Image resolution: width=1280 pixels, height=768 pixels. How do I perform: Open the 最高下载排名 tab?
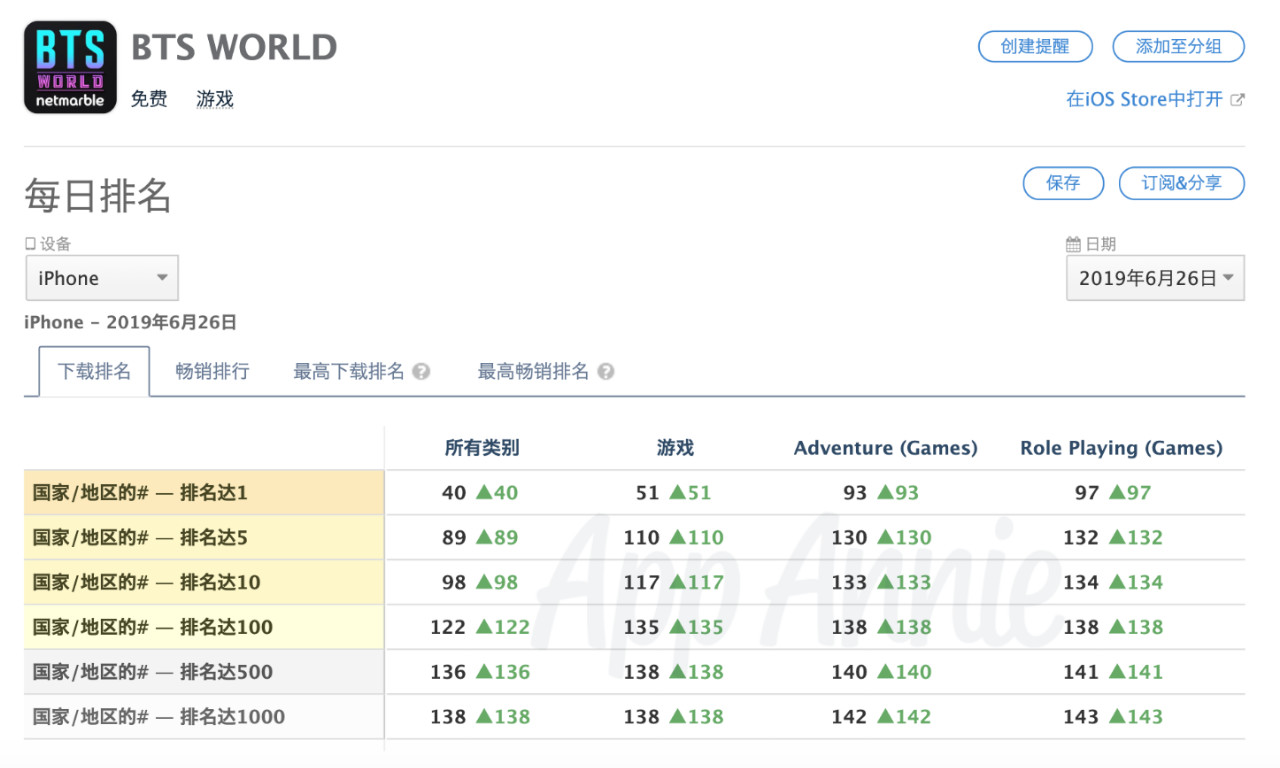click(349, 372)
